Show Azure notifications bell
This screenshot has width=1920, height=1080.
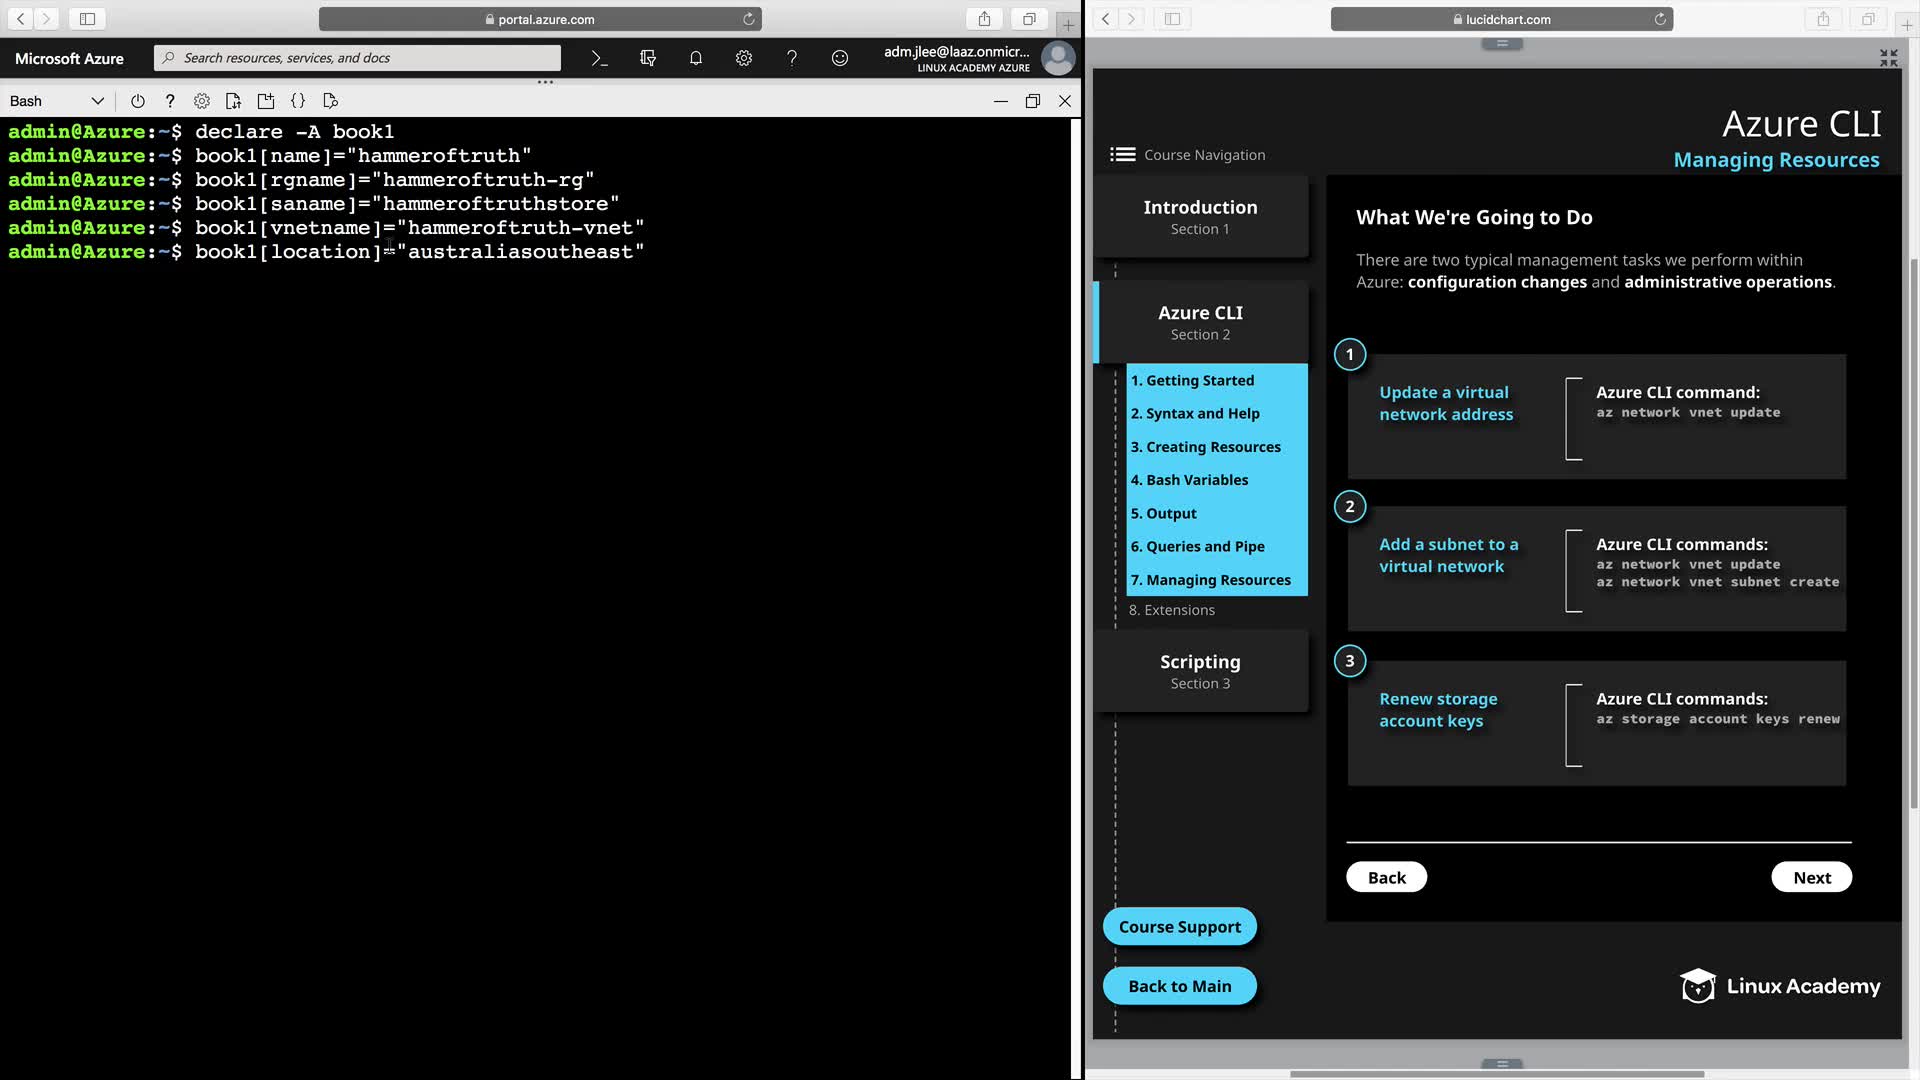tap(696, 58)
